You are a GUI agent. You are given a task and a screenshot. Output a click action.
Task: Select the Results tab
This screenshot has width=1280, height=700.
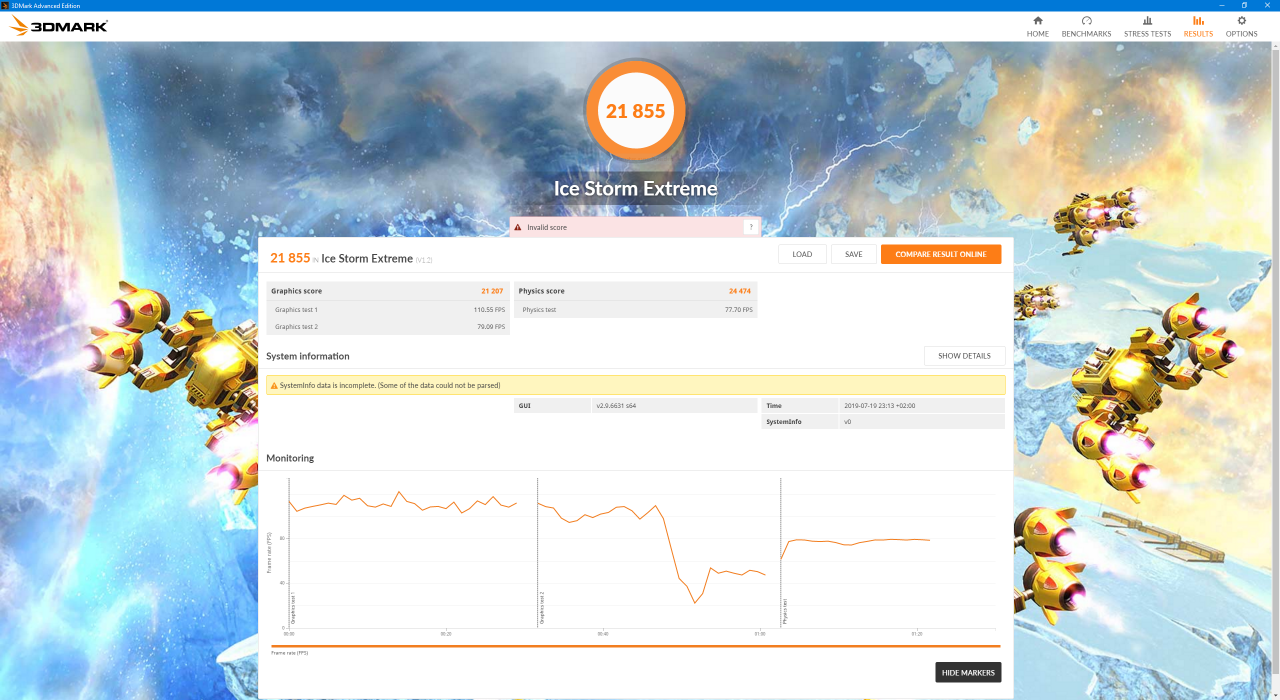pyautogui.click(x=1198, y=27)
